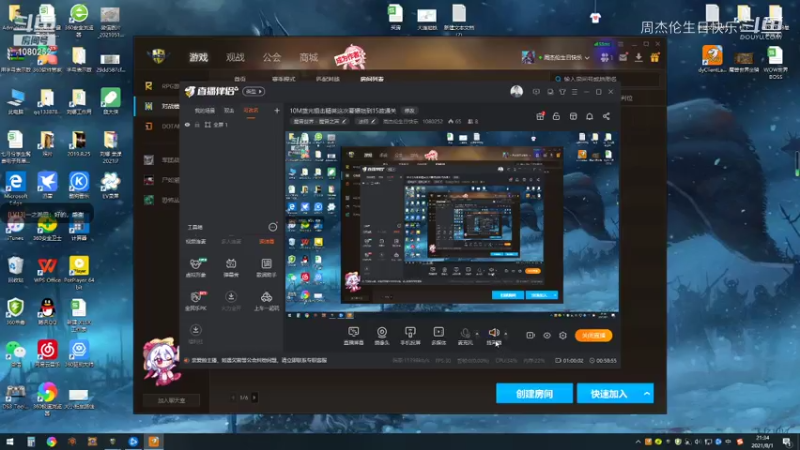Click the edit button beside the stream title
800x450 pixels.
point(409,110)
